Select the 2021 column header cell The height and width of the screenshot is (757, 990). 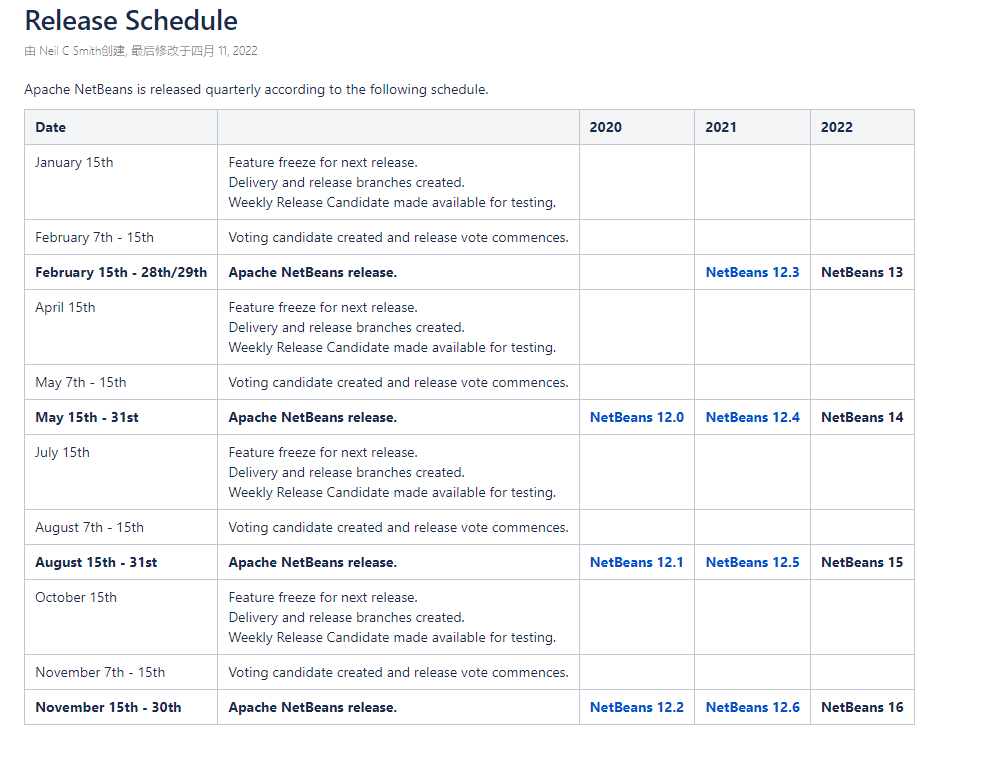[x=721, y=127]
